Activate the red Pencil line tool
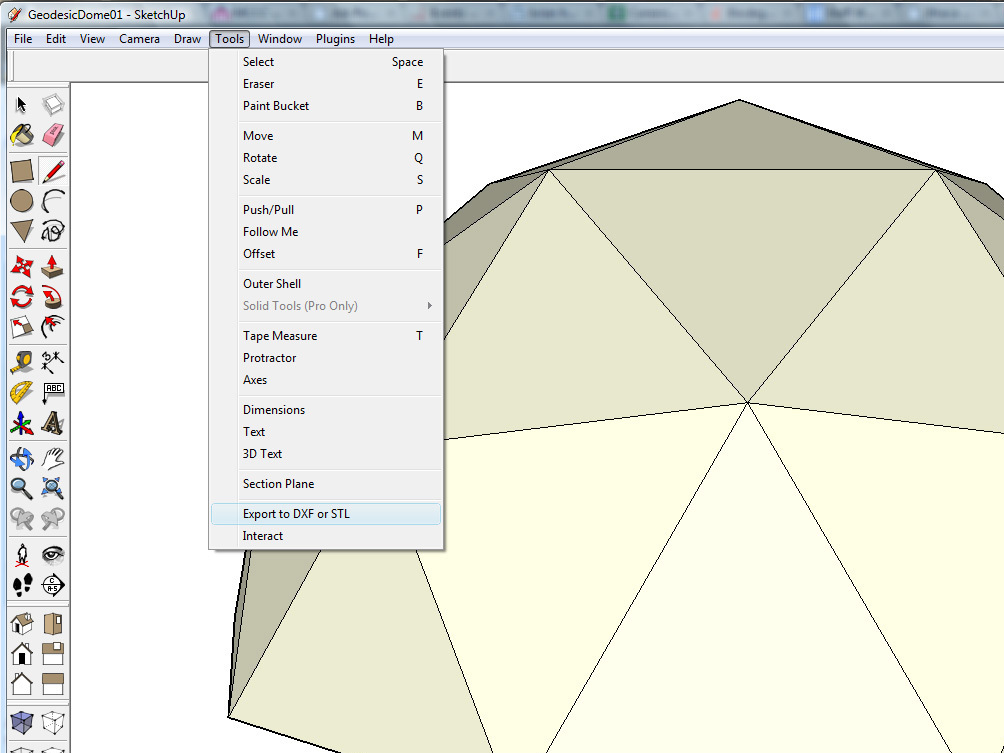 click(53, 171)
